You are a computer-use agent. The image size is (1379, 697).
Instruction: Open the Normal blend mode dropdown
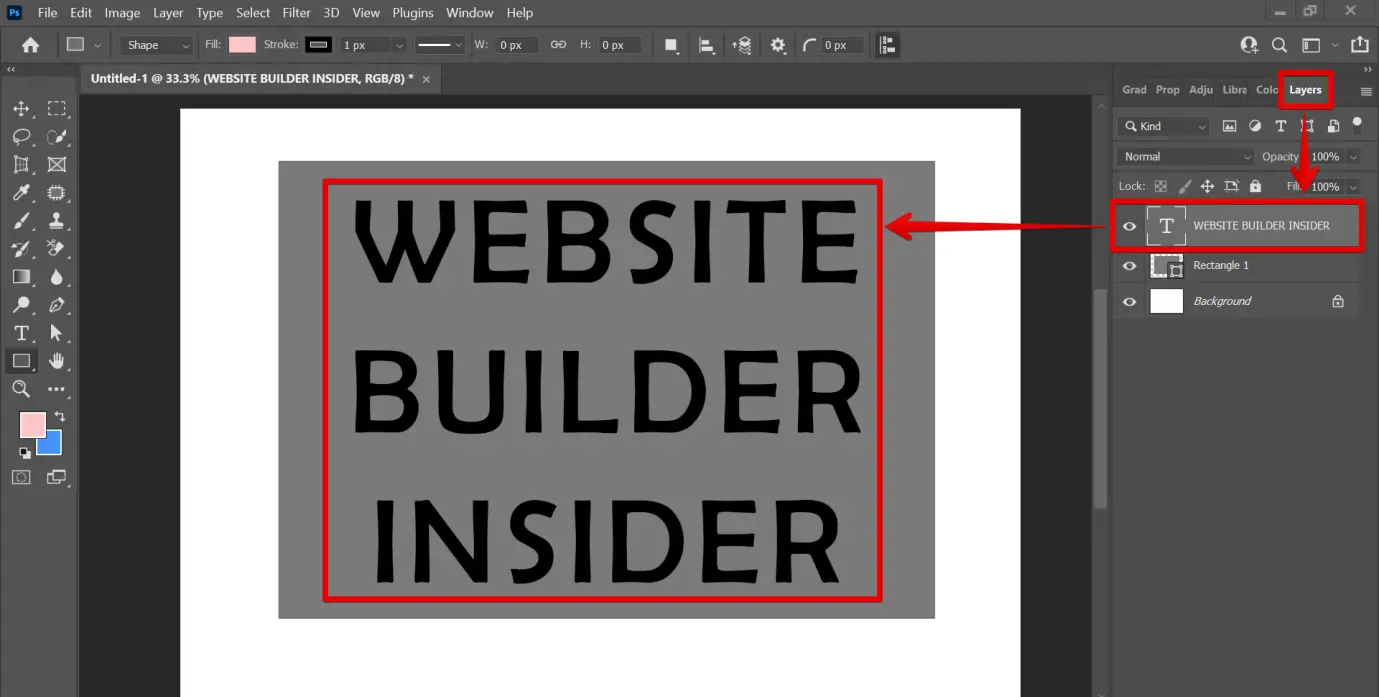pyautogui.click(x=1184, y=156)
